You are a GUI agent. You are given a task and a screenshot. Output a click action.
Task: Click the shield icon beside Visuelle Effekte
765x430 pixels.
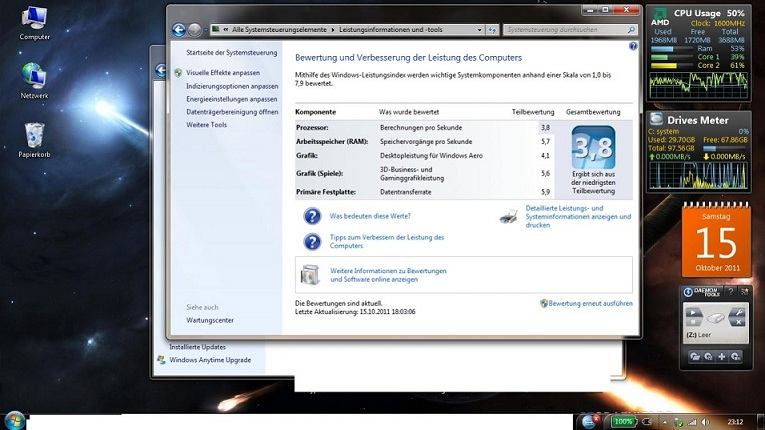tap(178, 73)
